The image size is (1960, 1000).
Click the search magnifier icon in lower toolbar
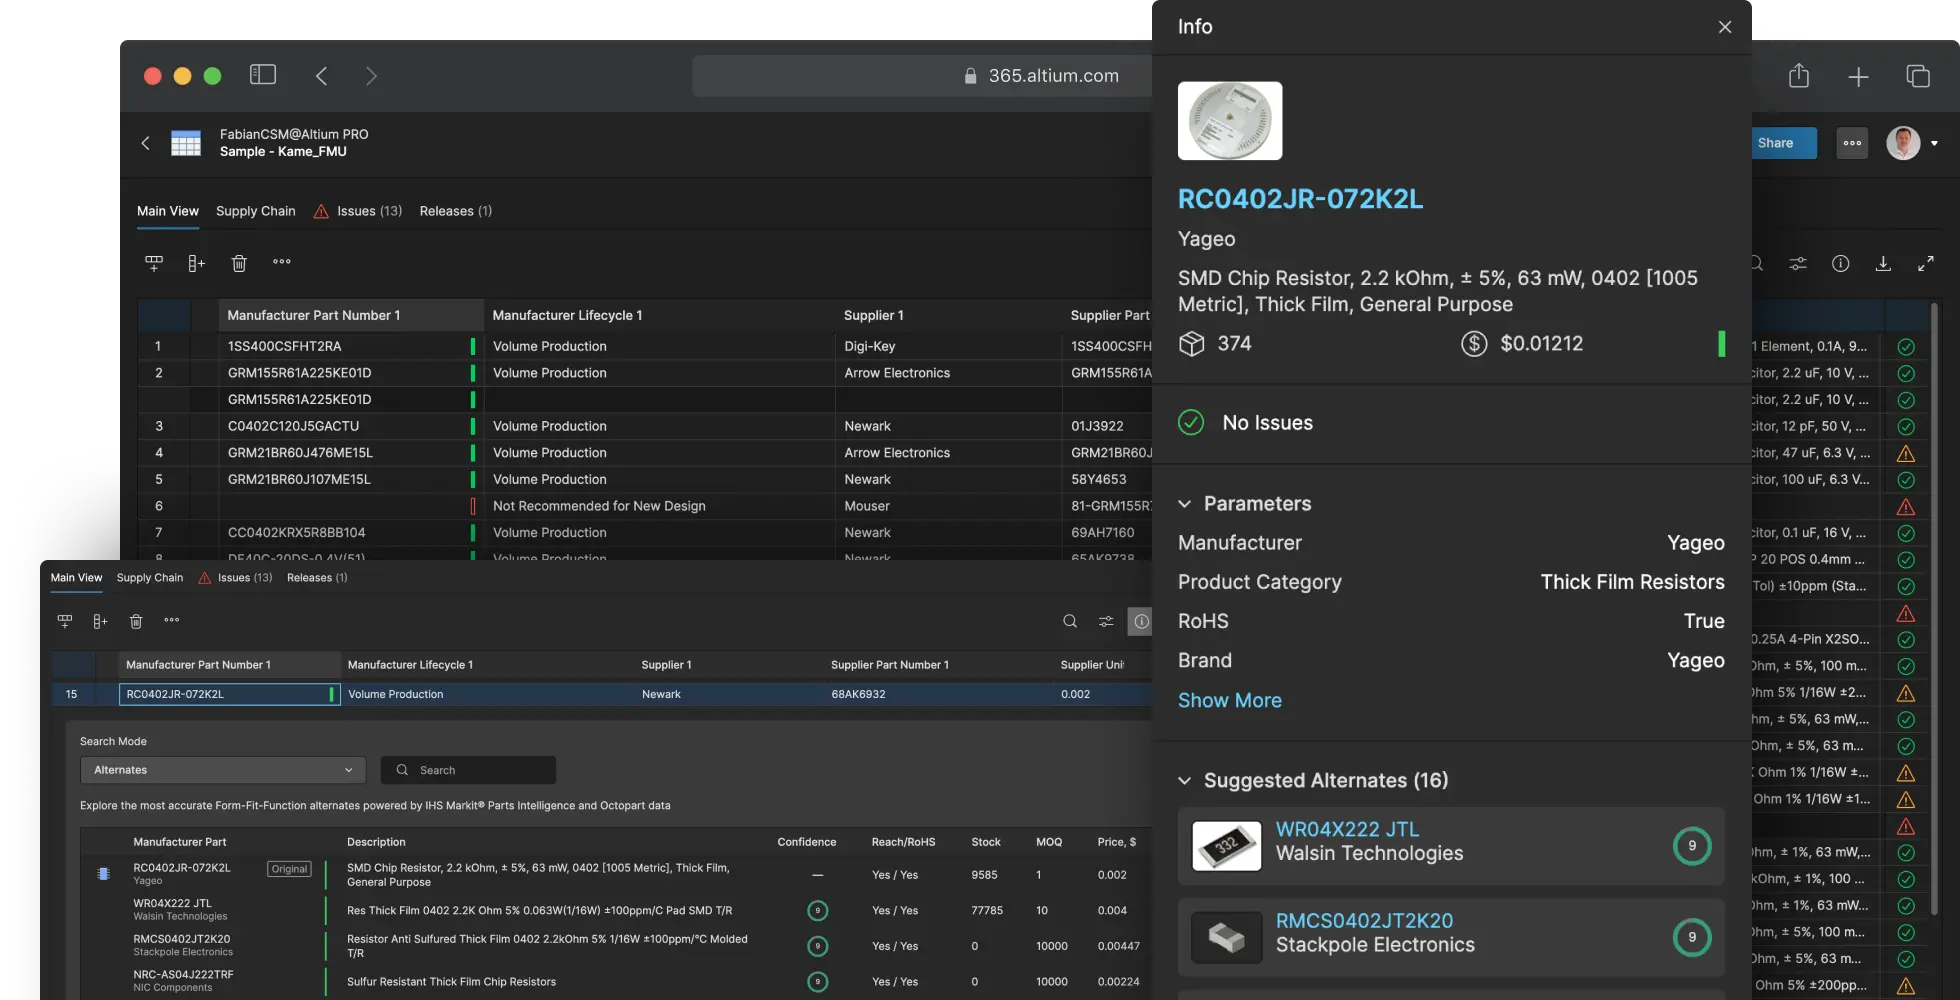[1070, 621]
